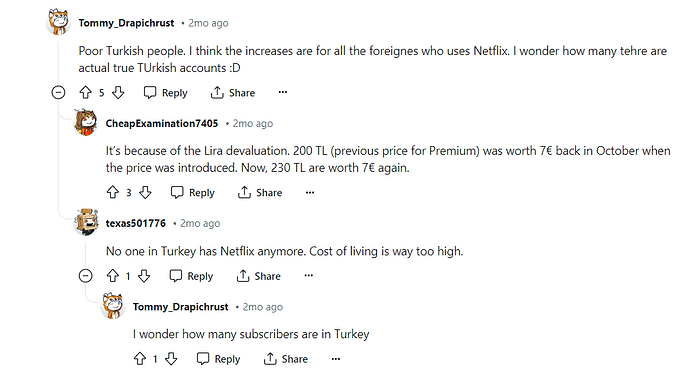Collapse texas501776's comment thread
This screenshot has height=380, width=690.
coord(85,276)
